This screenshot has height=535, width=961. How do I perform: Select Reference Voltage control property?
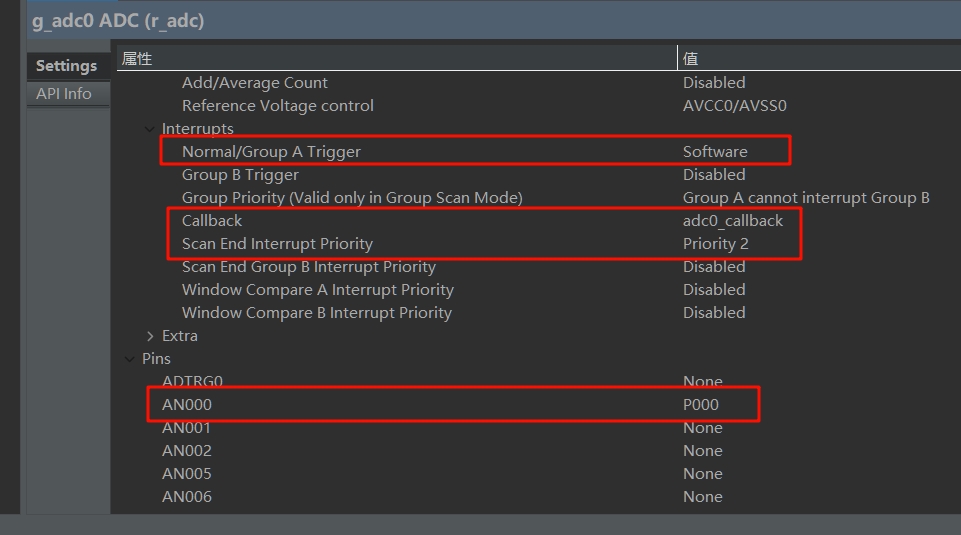click(x=278, y=105)
